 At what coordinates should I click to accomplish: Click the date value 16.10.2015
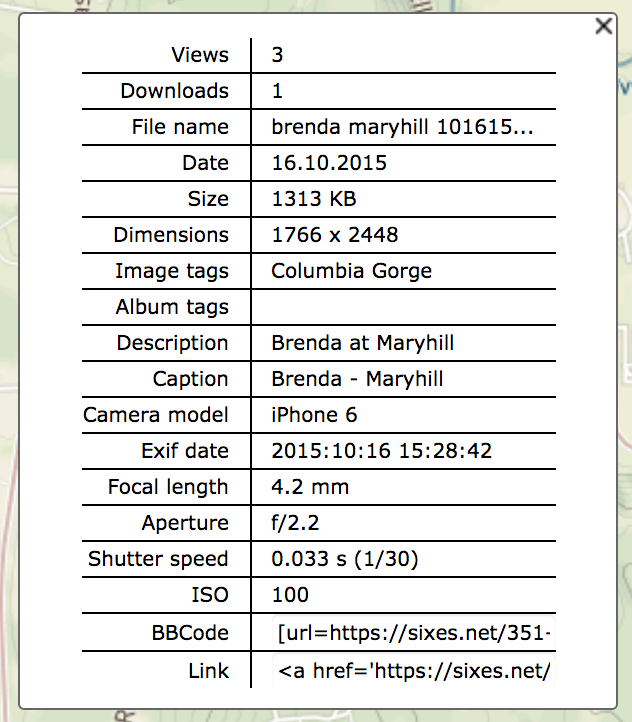click(x=329, y=163)
